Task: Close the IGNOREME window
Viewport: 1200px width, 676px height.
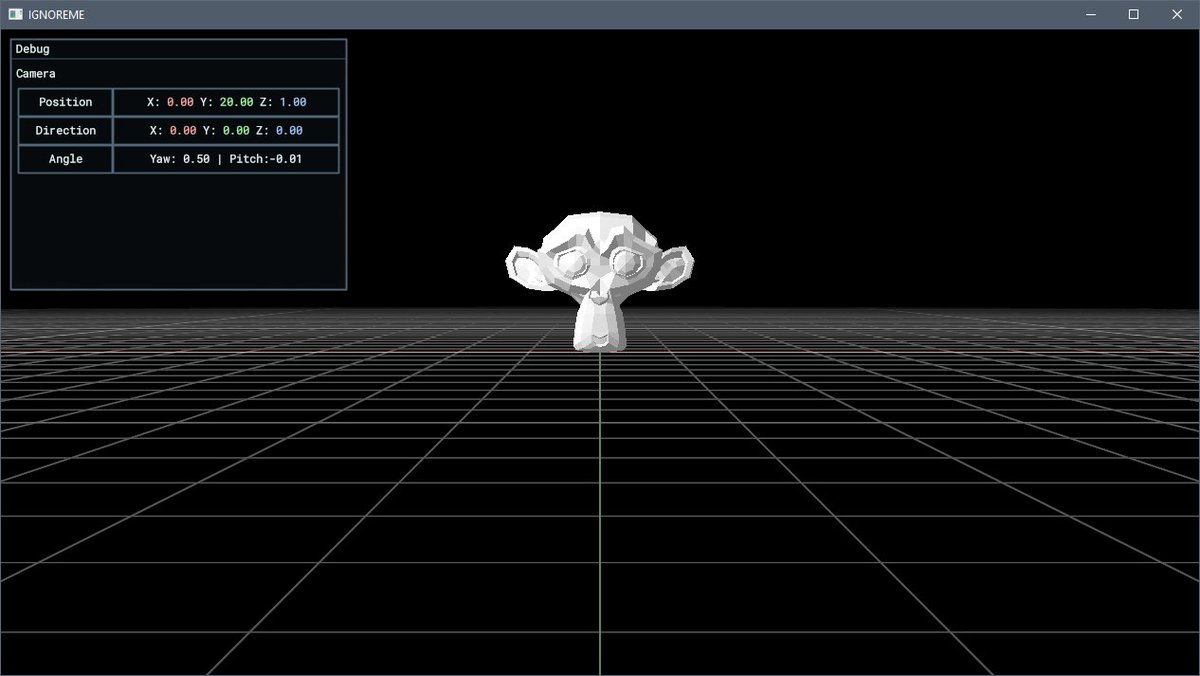Action: pyautogui.click(x=1177, y=14)
